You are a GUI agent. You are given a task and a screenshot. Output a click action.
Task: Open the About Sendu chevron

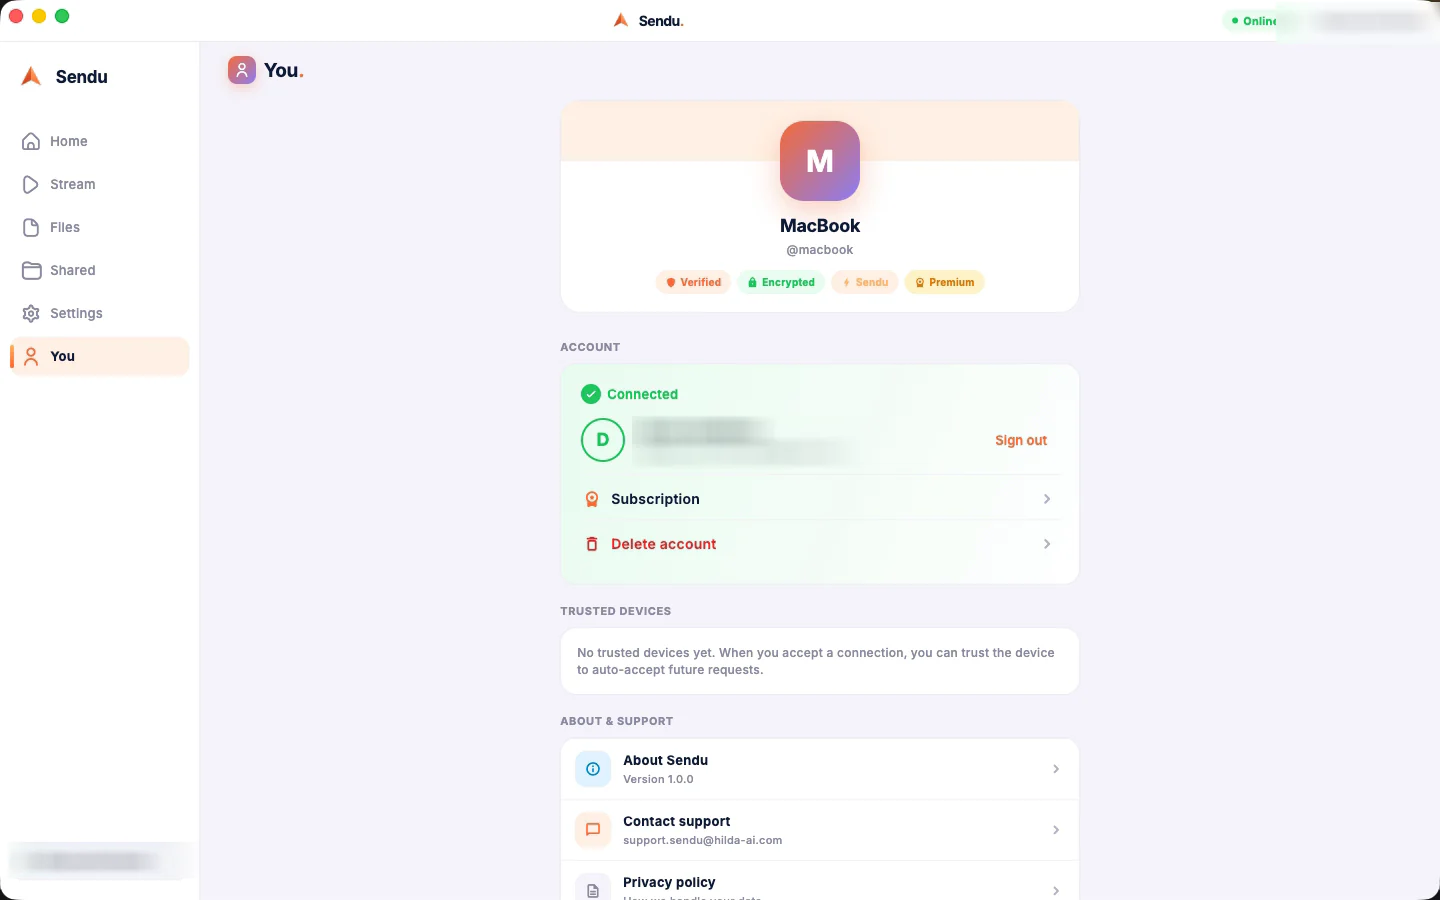(1056, 769)
